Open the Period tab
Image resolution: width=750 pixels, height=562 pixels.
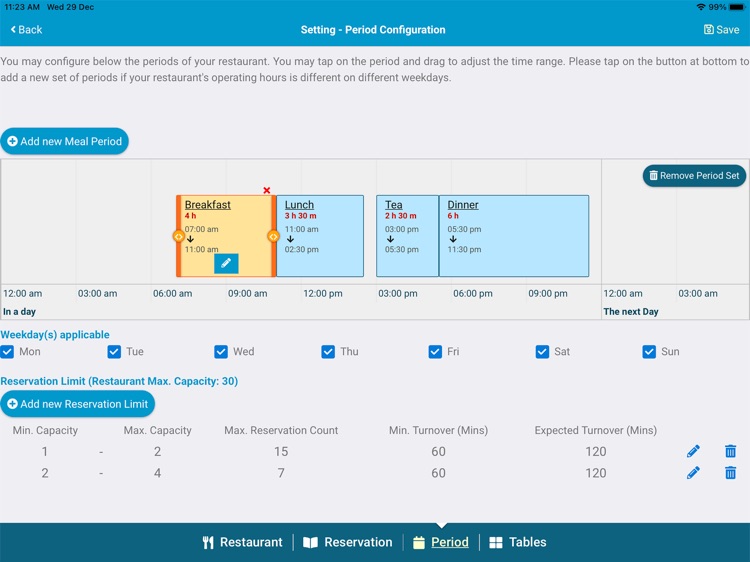[x=441, y=542]
